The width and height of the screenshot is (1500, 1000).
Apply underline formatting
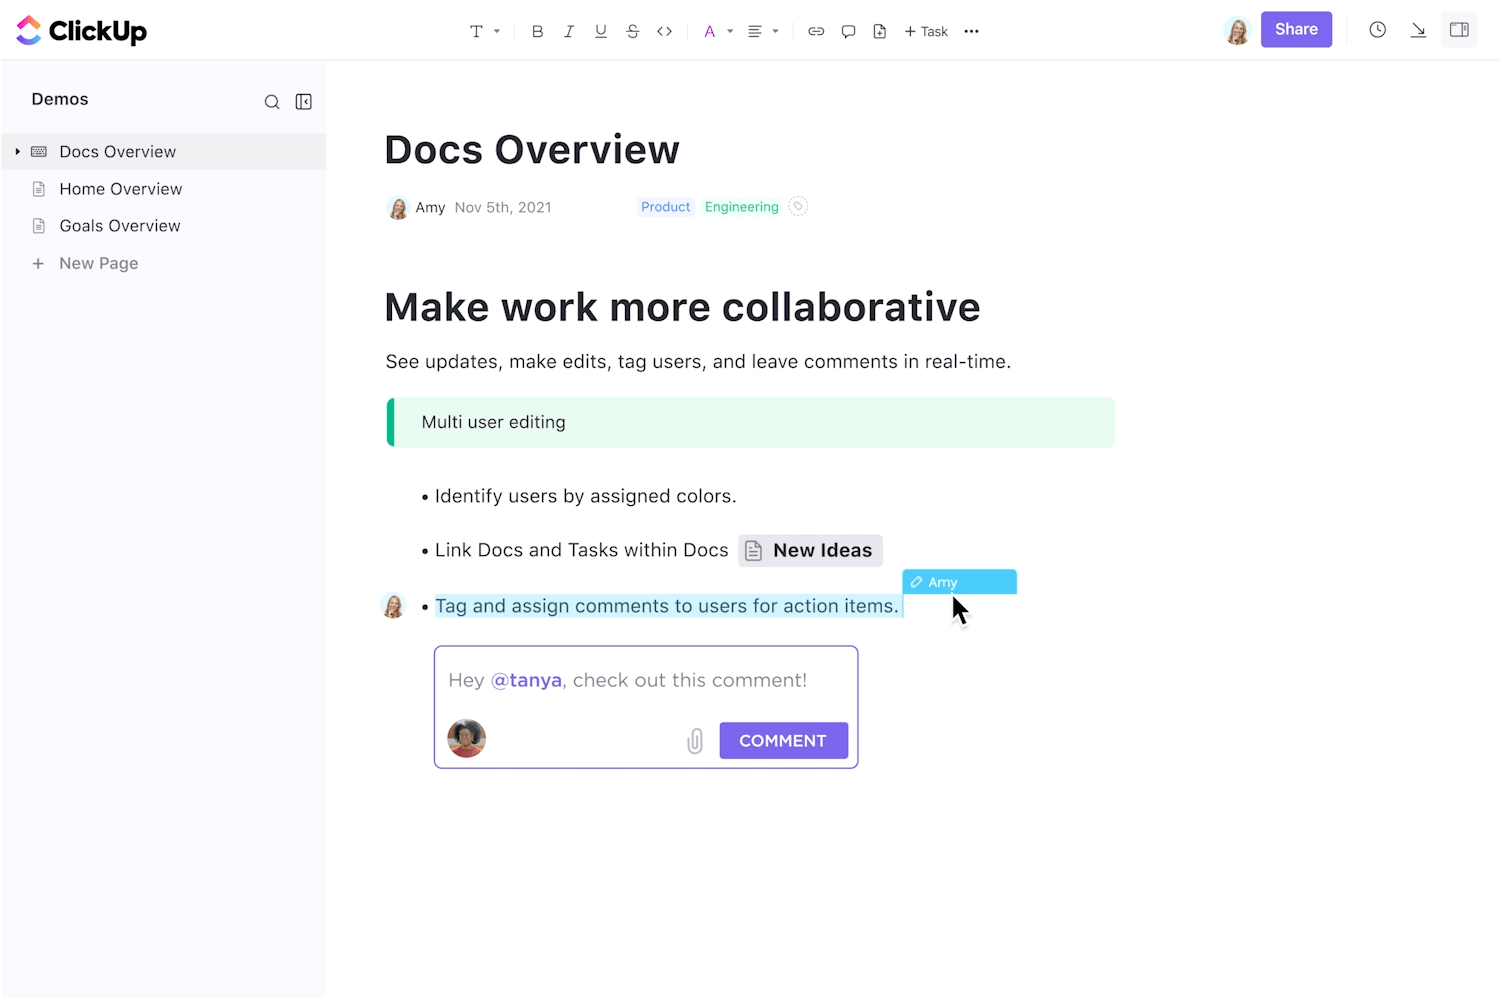click(601, 31)
